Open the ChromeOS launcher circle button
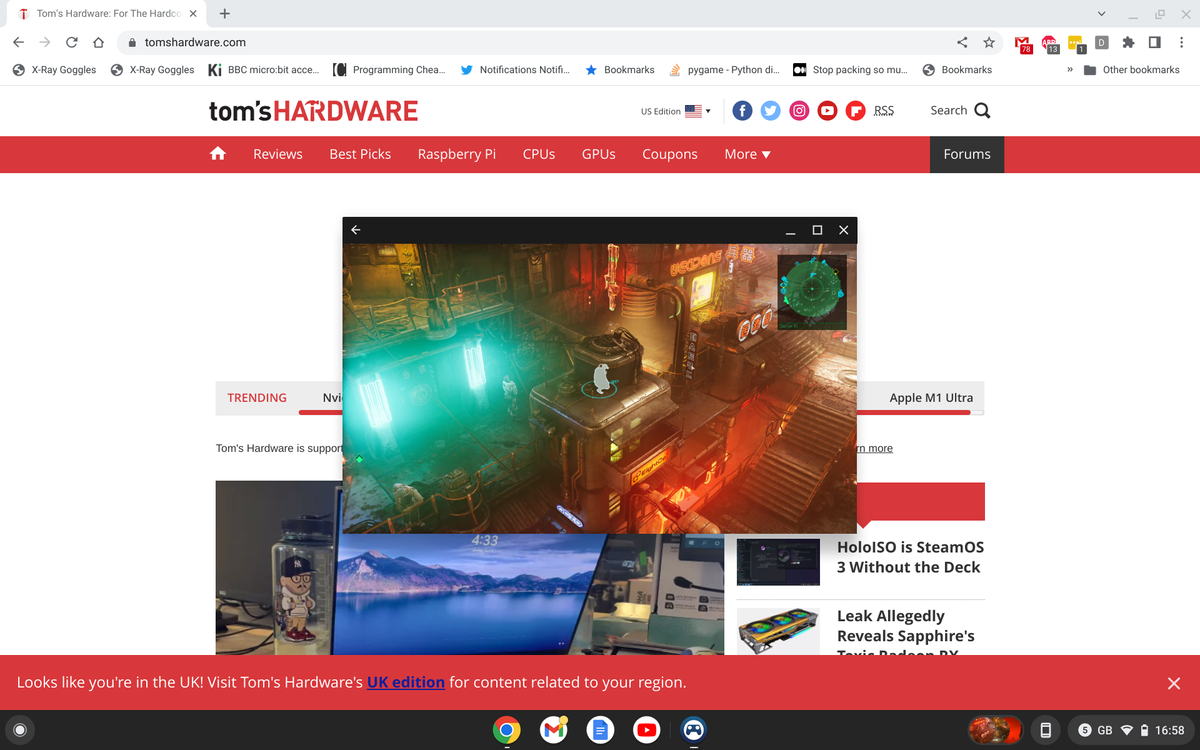Screen dimensions: 1200x750 point(19,730)
